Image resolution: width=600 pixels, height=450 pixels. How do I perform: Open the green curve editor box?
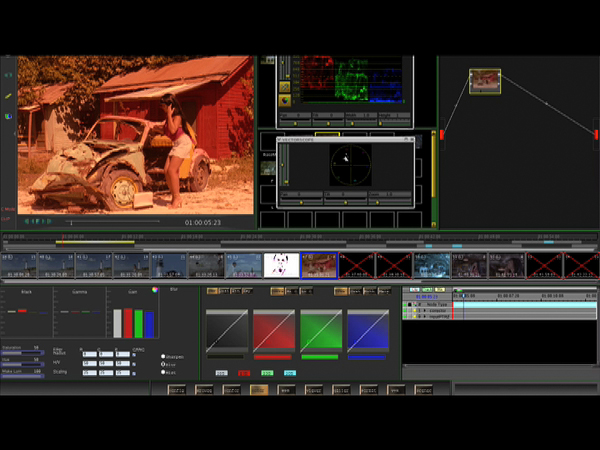point(319,328)
